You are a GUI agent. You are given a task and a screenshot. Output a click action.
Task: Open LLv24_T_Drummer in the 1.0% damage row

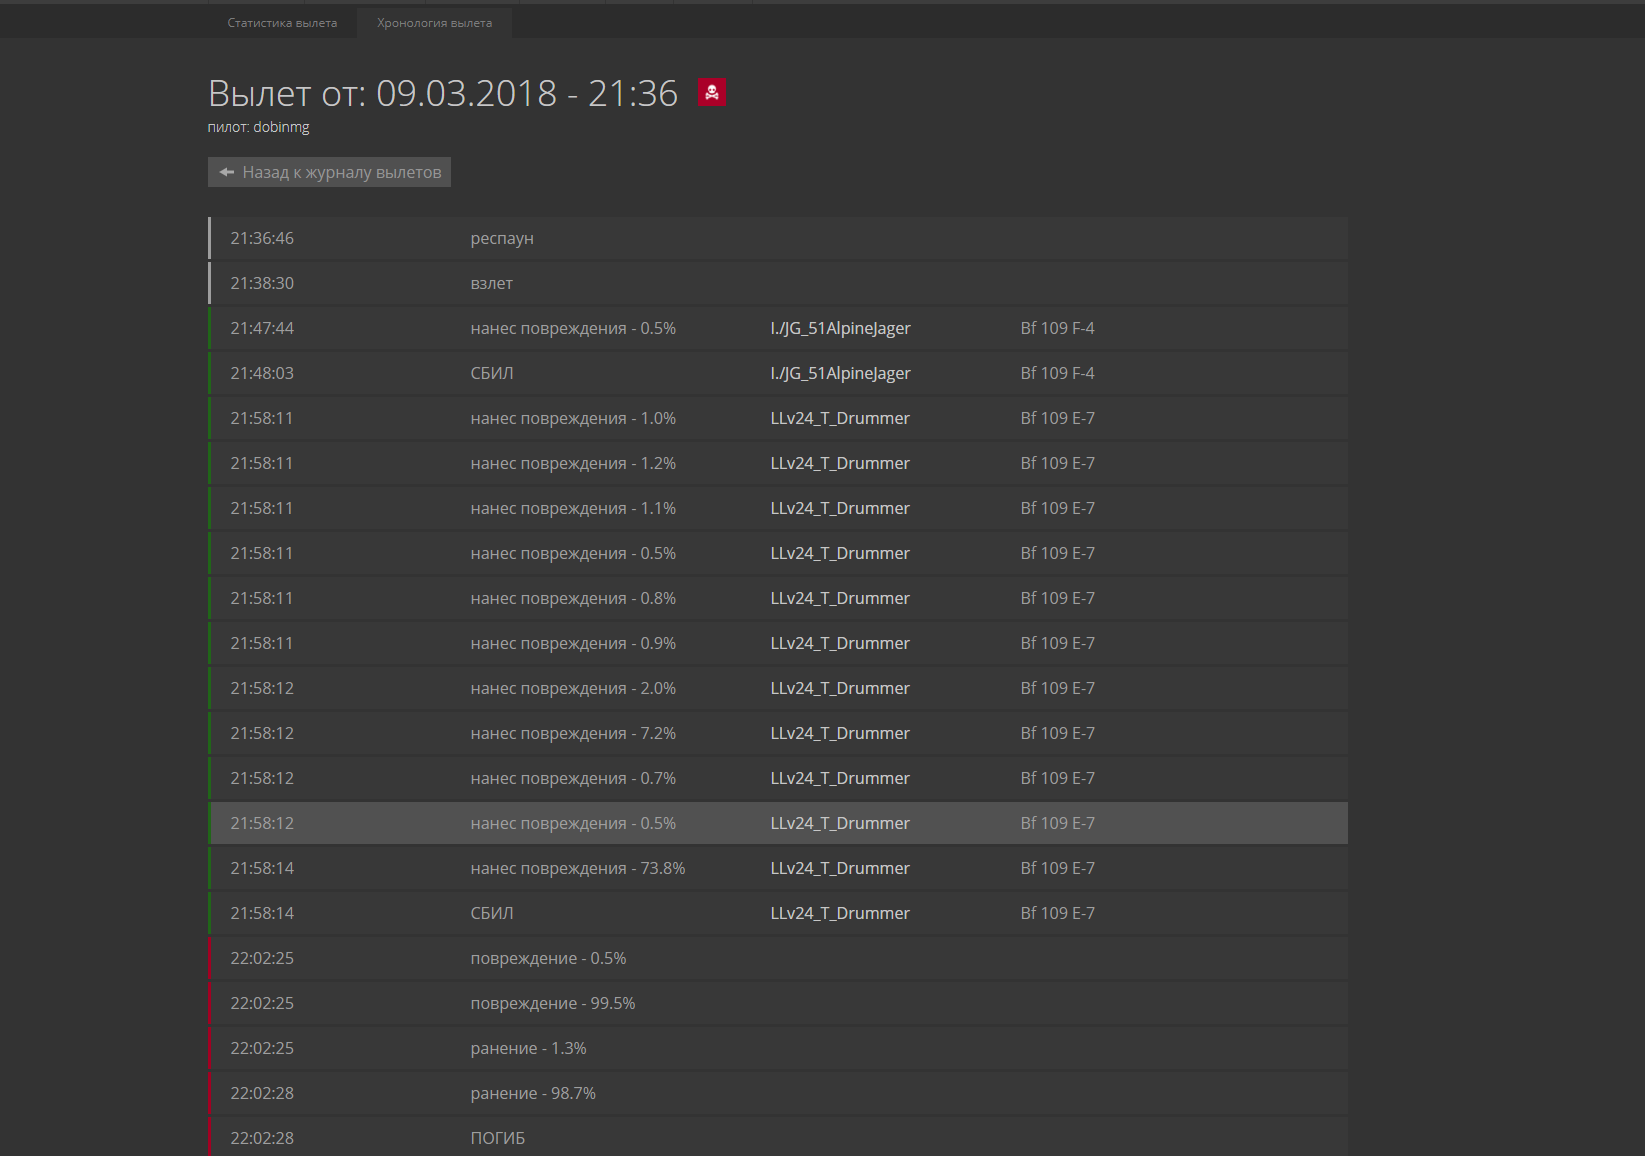[x=840, y=418]
